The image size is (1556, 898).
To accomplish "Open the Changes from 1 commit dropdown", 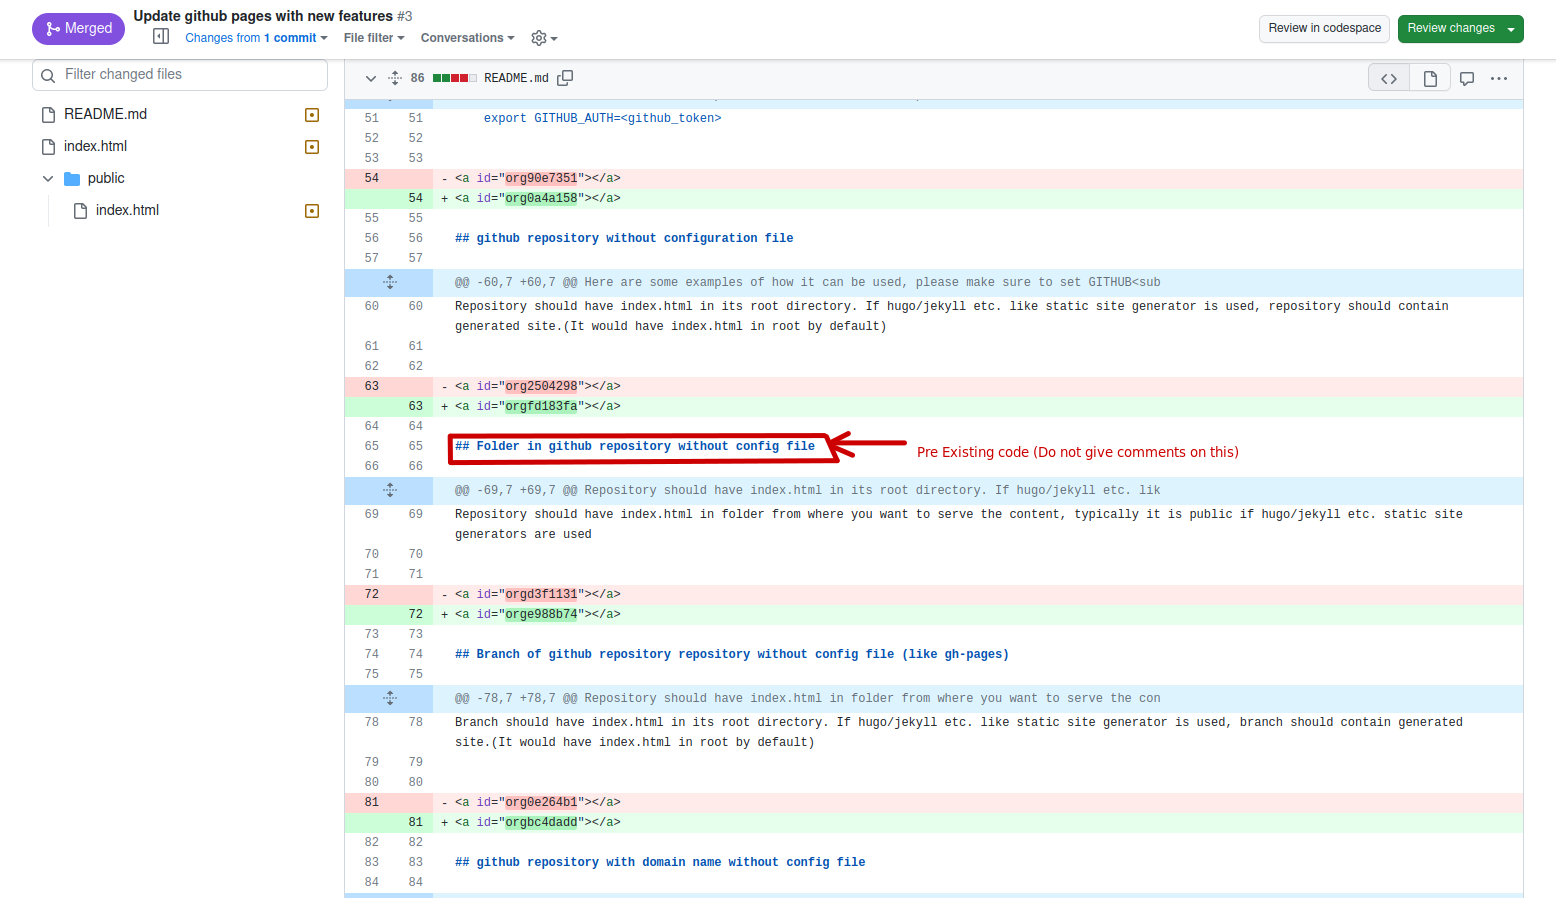I will (x=256, y=37).
